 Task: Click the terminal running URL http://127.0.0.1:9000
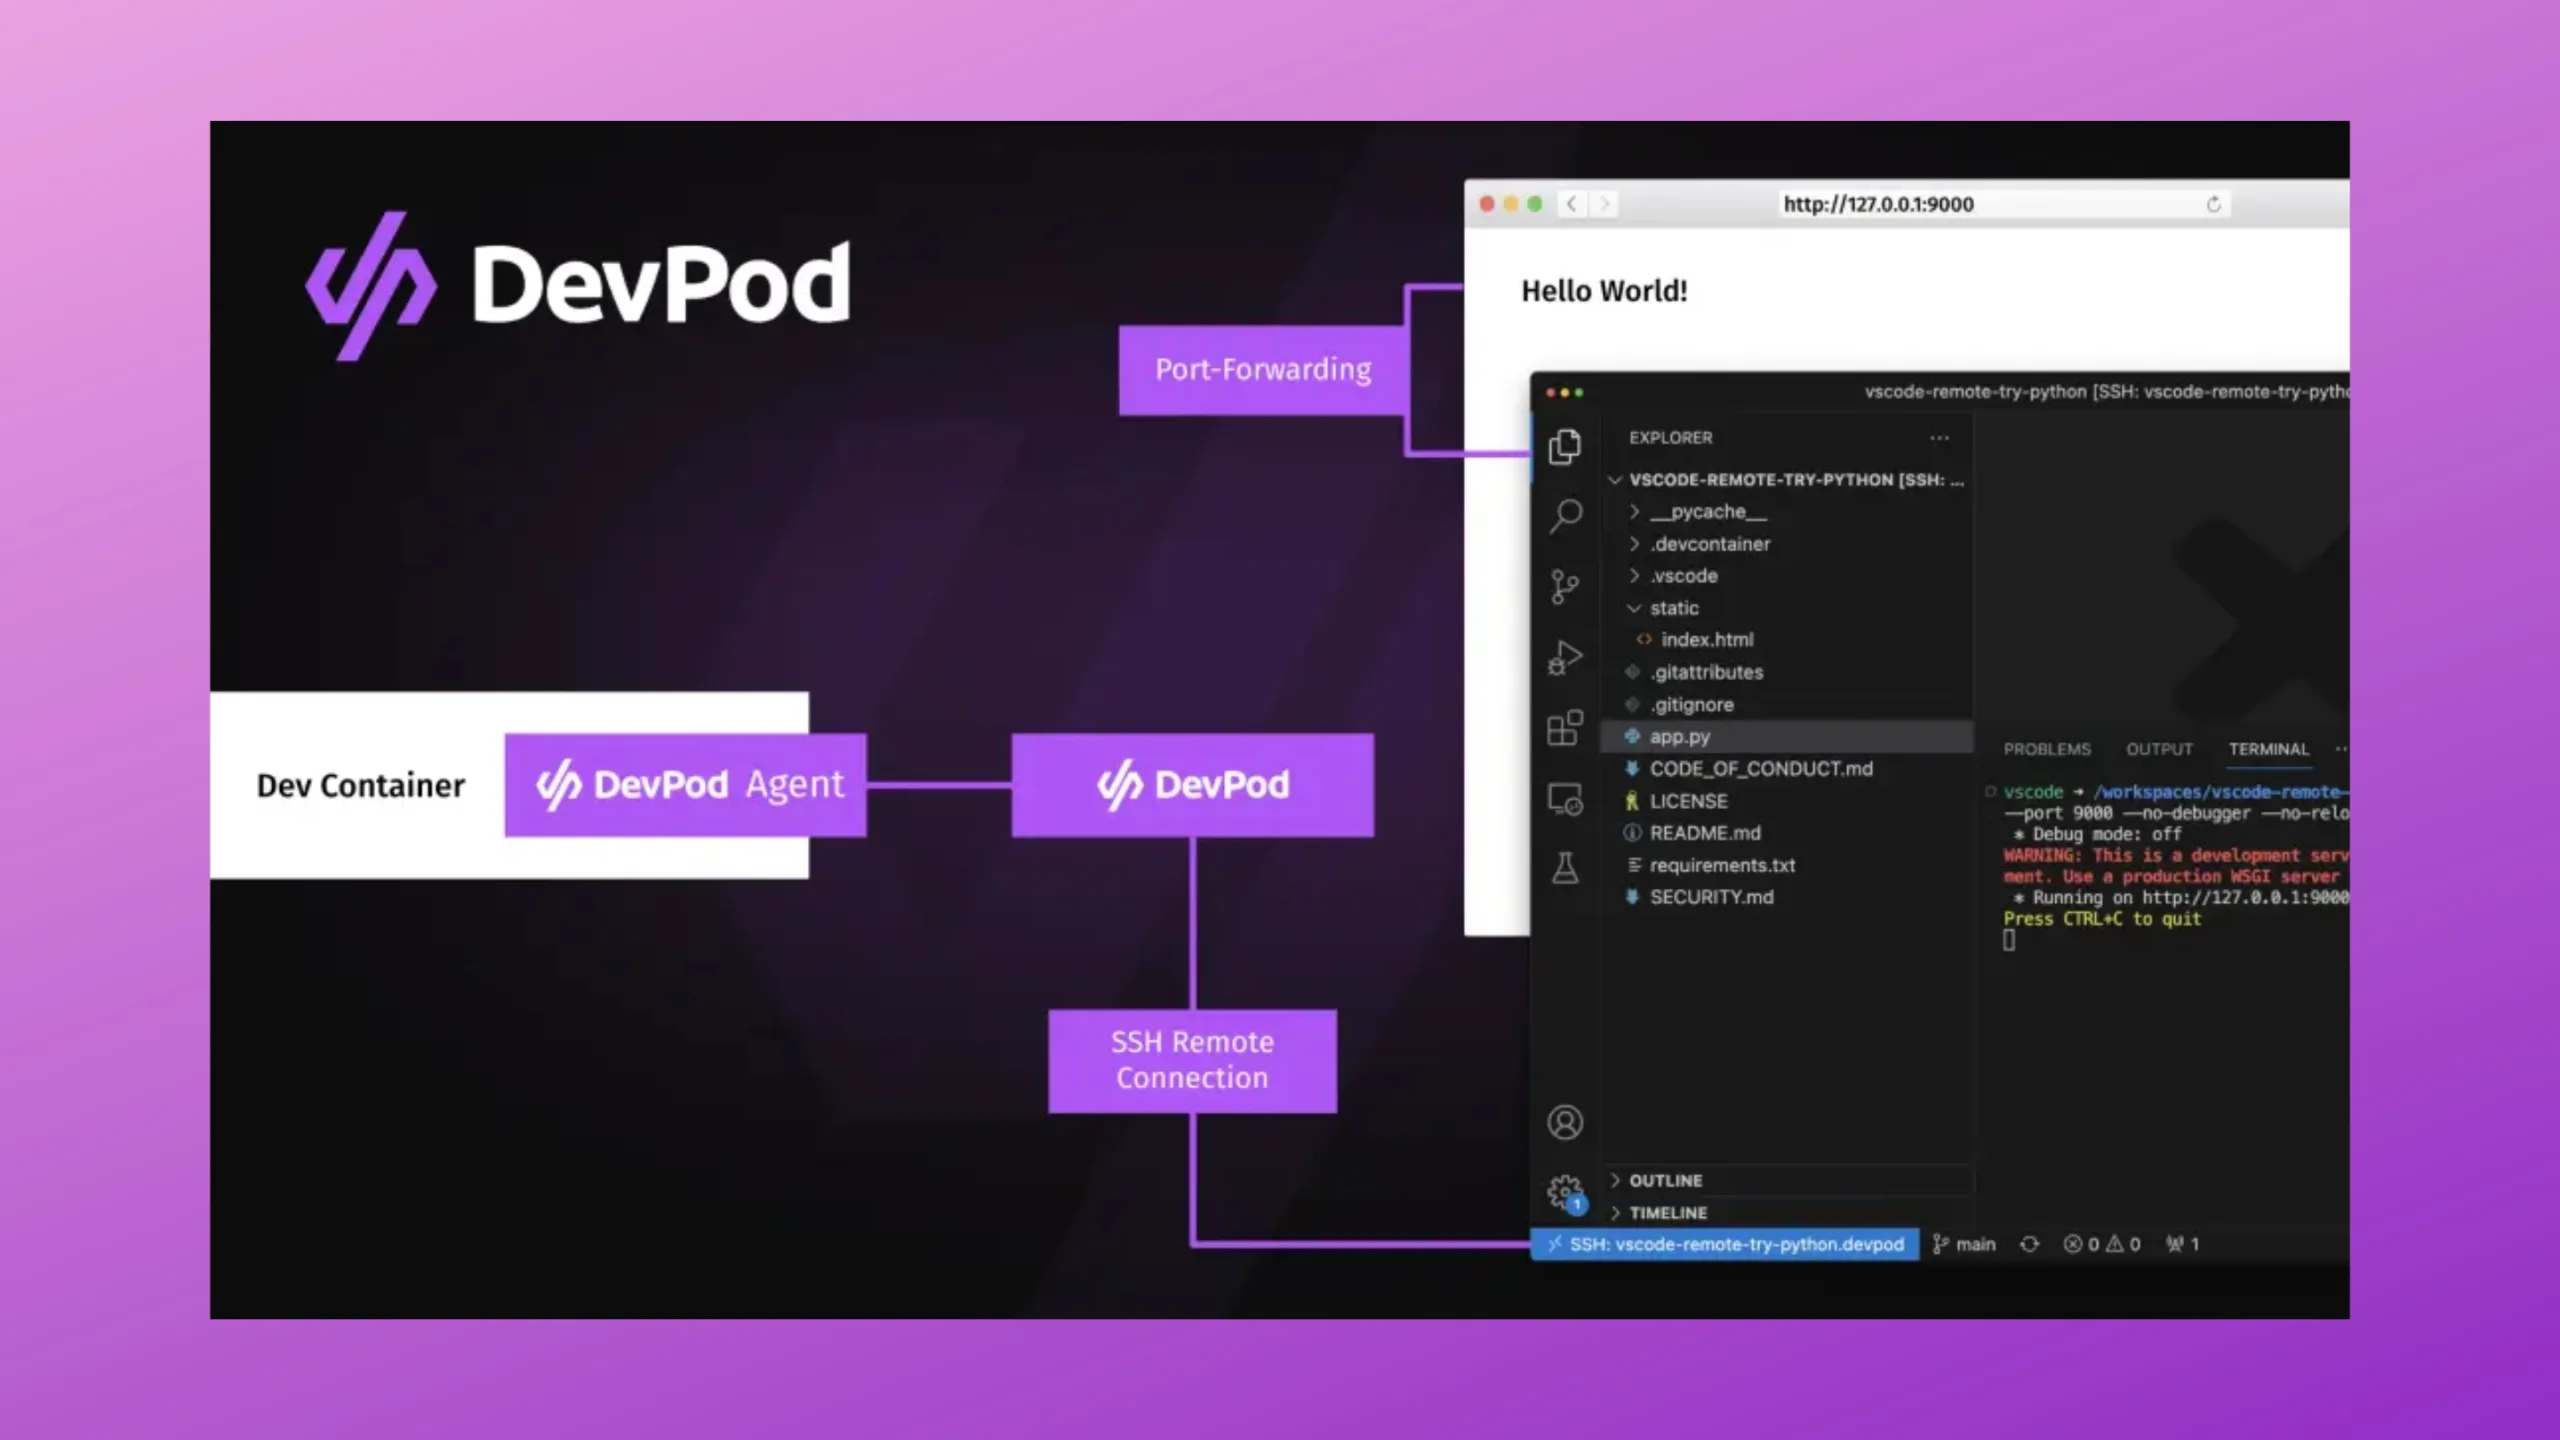pyautogui.click(x=2245, y=898)
